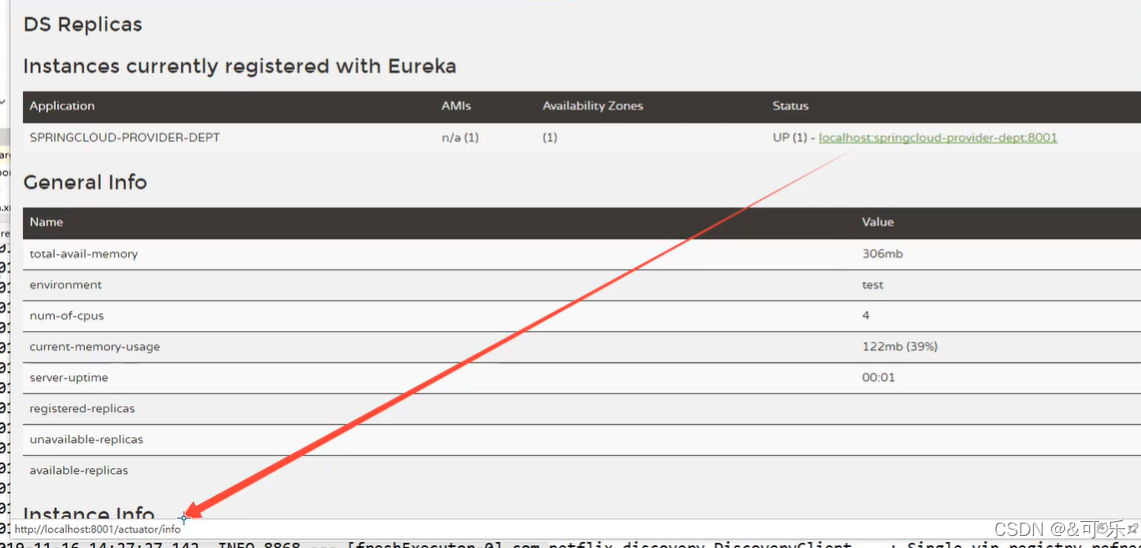The image size is (1141, 548).
Task: Click the localhost:8001/actuator/info status bar URL
Action: [x=98, y=529]
